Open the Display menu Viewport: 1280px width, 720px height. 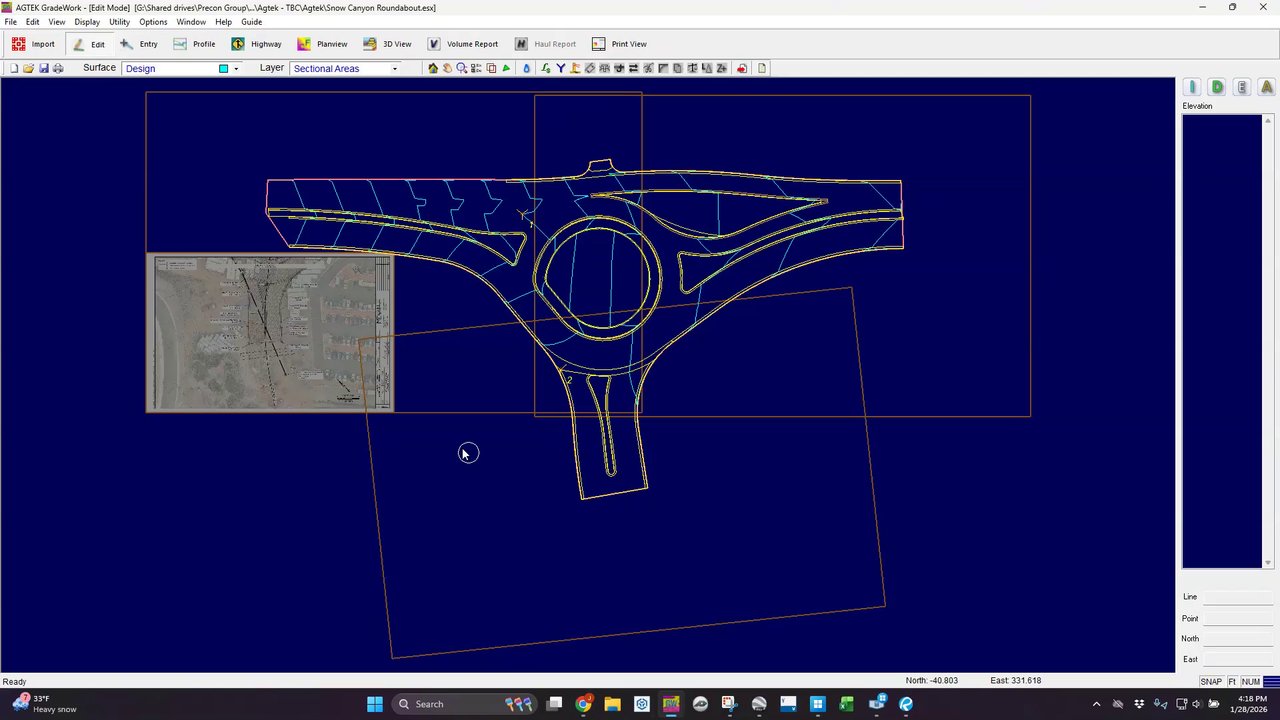pyautogui.click(x=87, y=22)
